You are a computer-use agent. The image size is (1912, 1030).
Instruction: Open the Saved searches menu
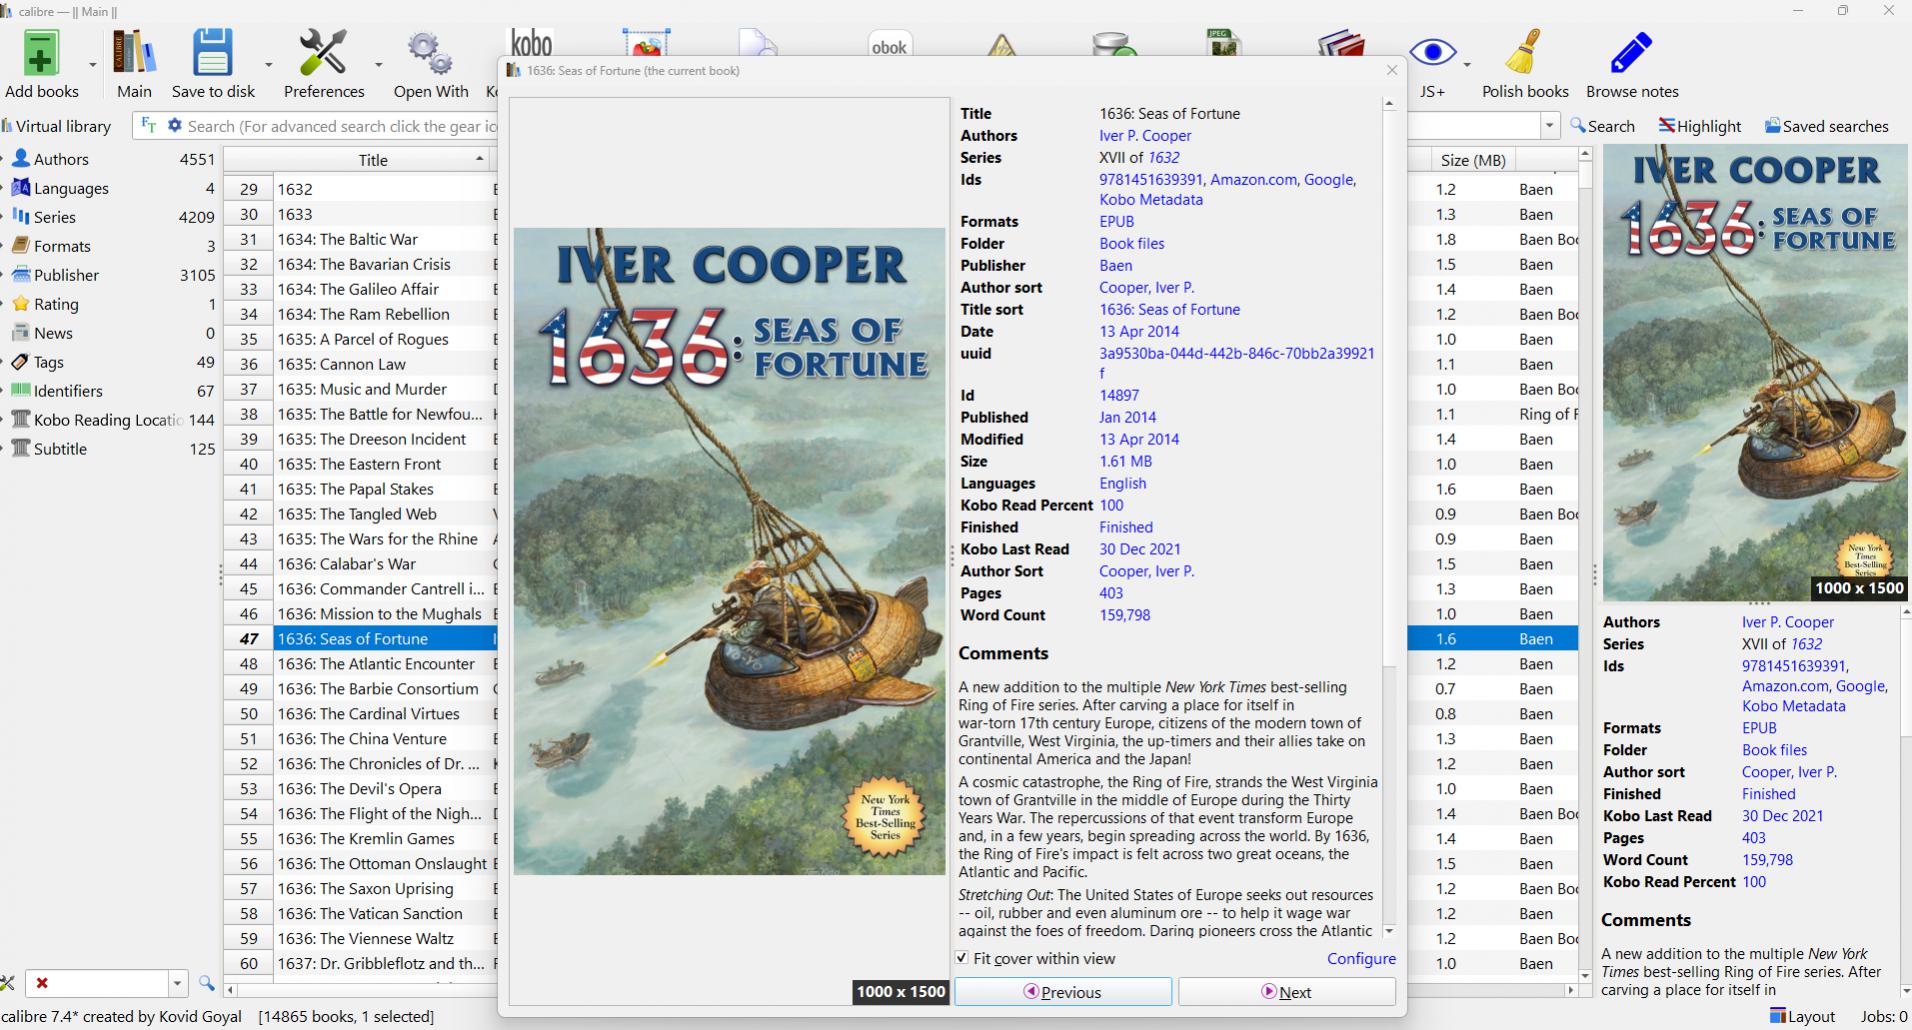point(1826,126)
